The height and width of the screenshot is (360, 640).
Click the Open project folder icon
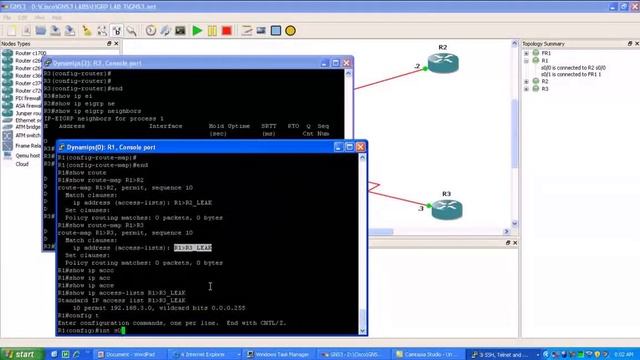pyautogui.click(x=40, y=31)
